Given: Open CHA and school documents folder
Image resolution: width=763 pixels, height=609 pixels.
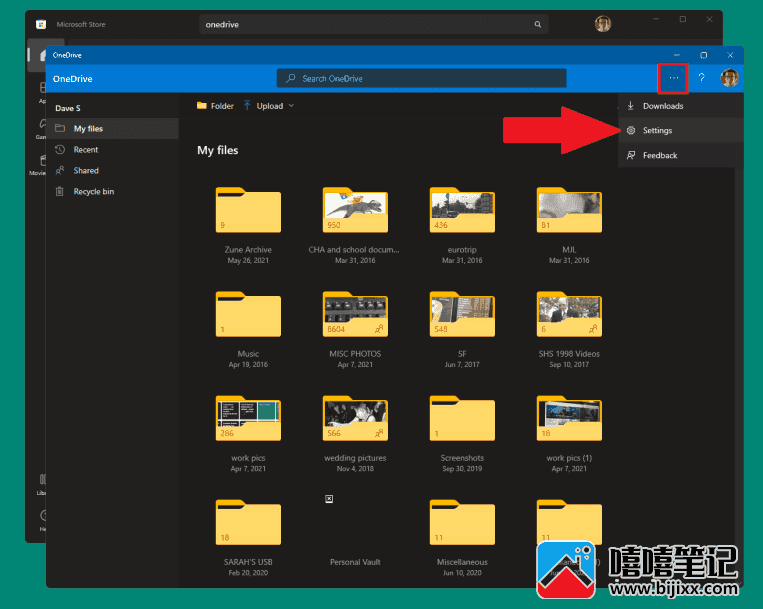Looking at the screenshot, I should [x=355, y=210].
